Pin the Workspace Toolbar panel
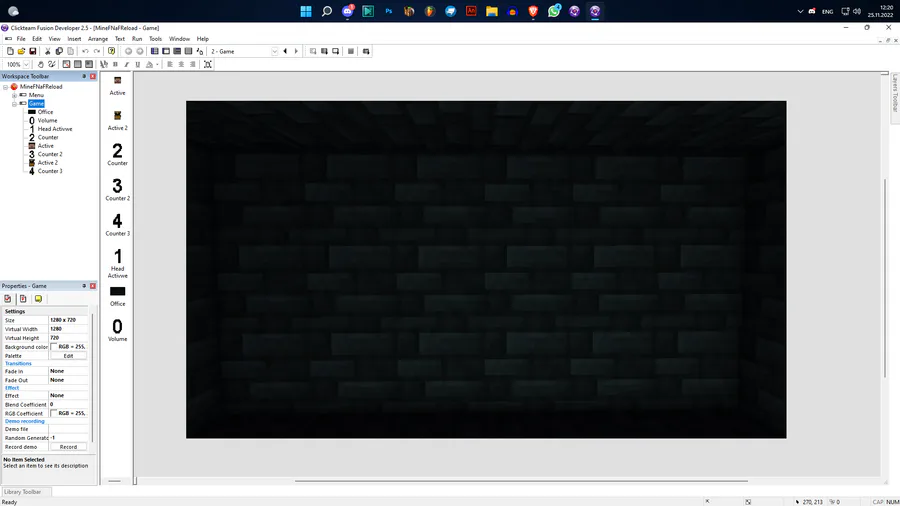The image size is (900, 506). point(84,76)
